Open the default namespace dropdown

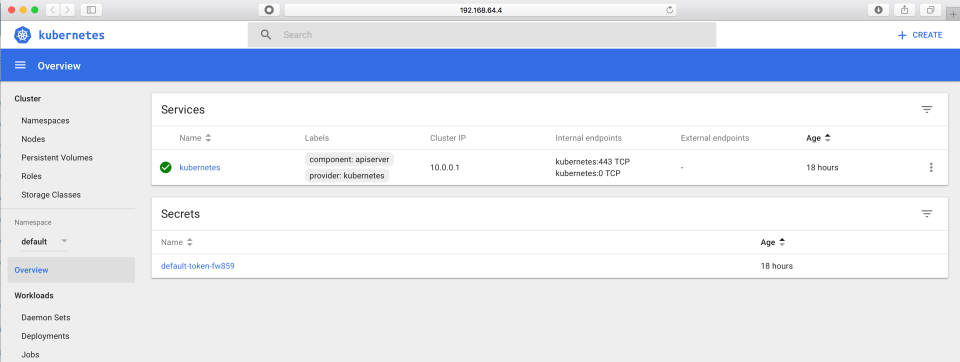tap(44, 241)
